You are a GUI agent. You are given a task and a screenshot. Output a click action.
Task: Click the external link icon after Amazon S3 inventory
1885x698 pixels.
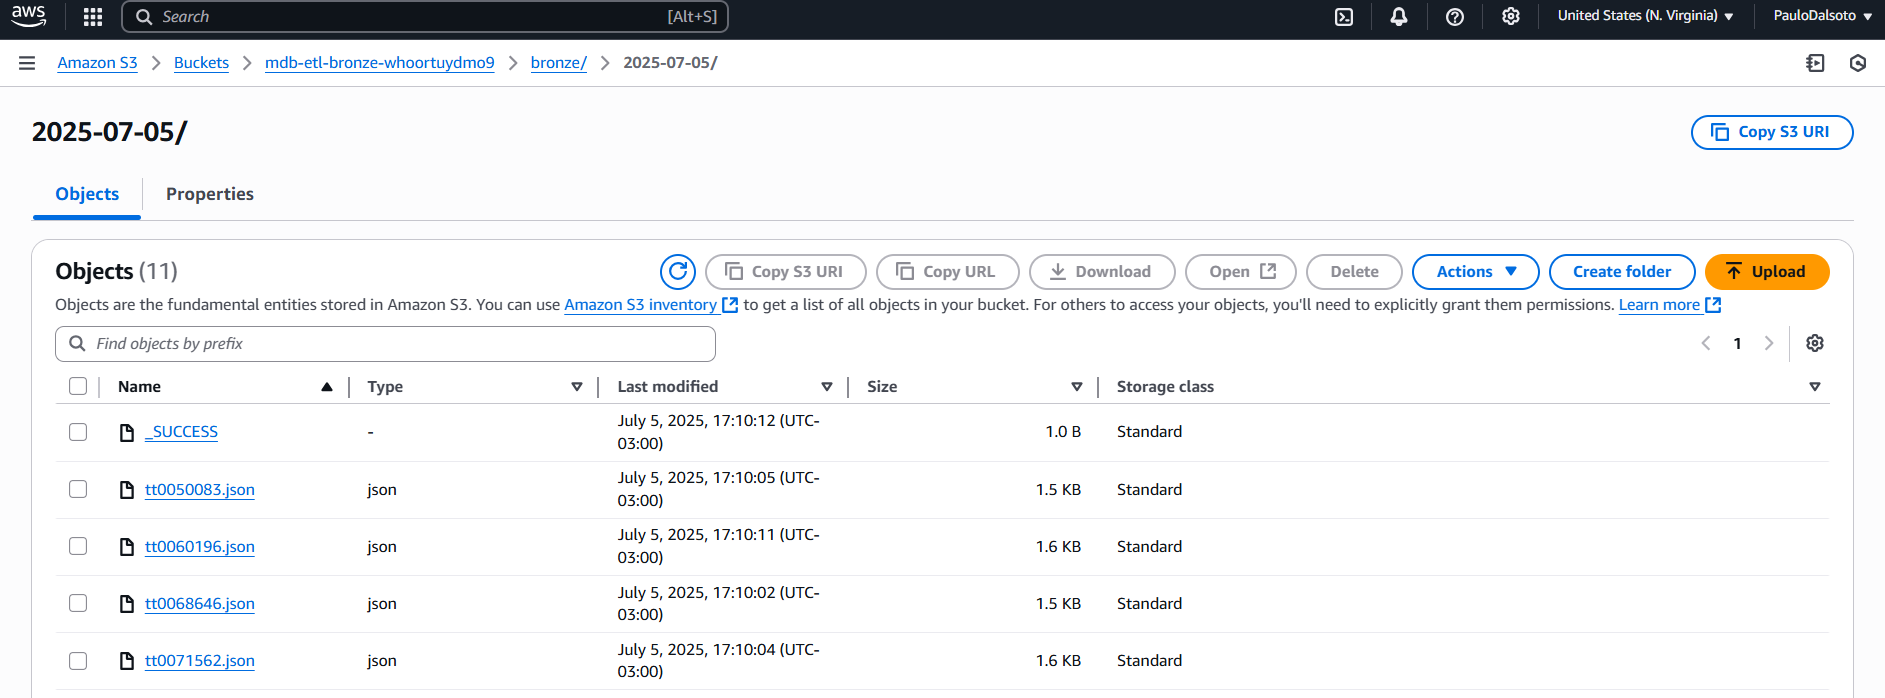pos(730,305)
